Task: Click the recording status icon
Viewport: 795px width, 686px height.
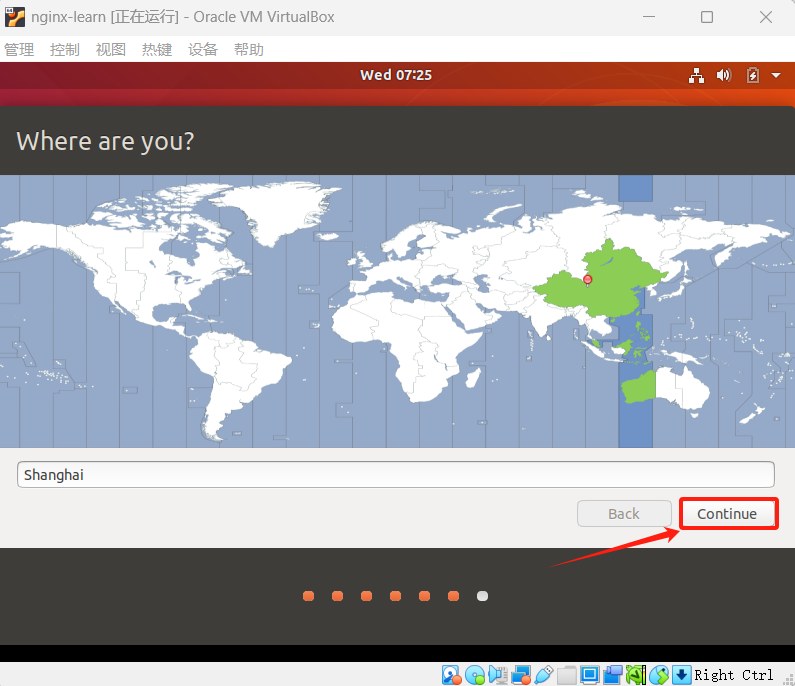Action: [x=613, y=675]
